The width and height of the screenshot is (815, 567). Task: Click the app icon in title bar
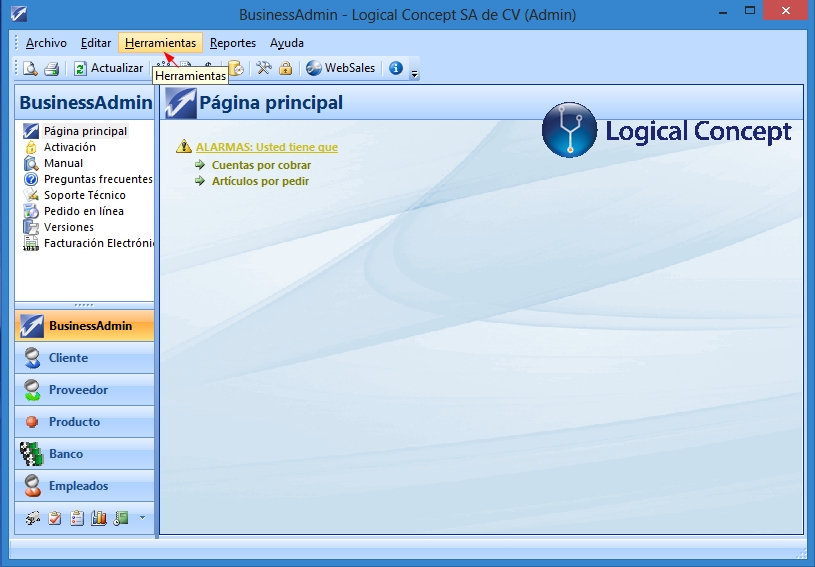pos(19,14)
